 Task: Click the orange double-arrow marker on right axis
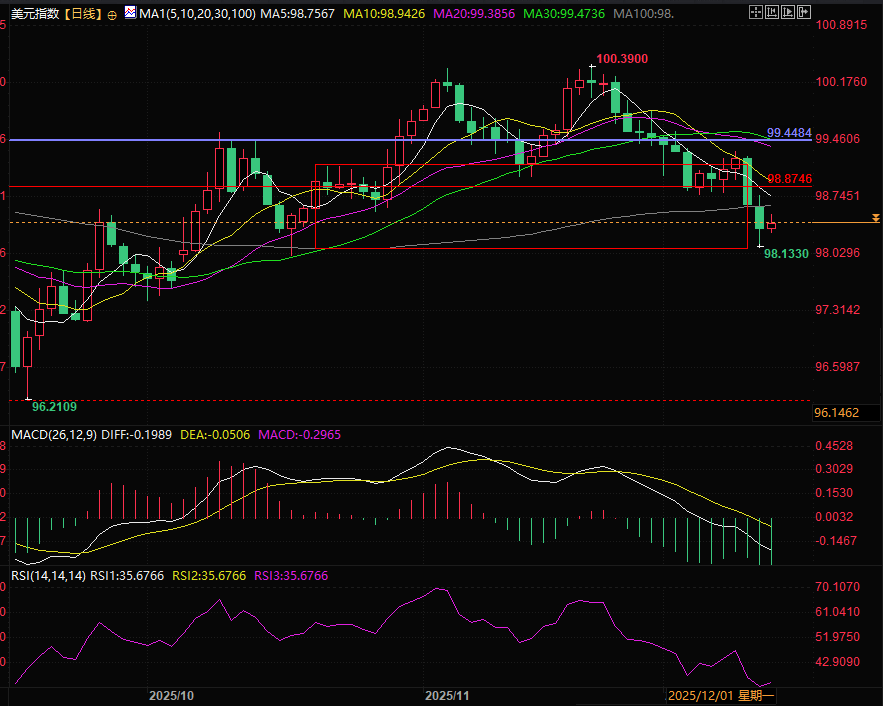(x=875, y=217)
